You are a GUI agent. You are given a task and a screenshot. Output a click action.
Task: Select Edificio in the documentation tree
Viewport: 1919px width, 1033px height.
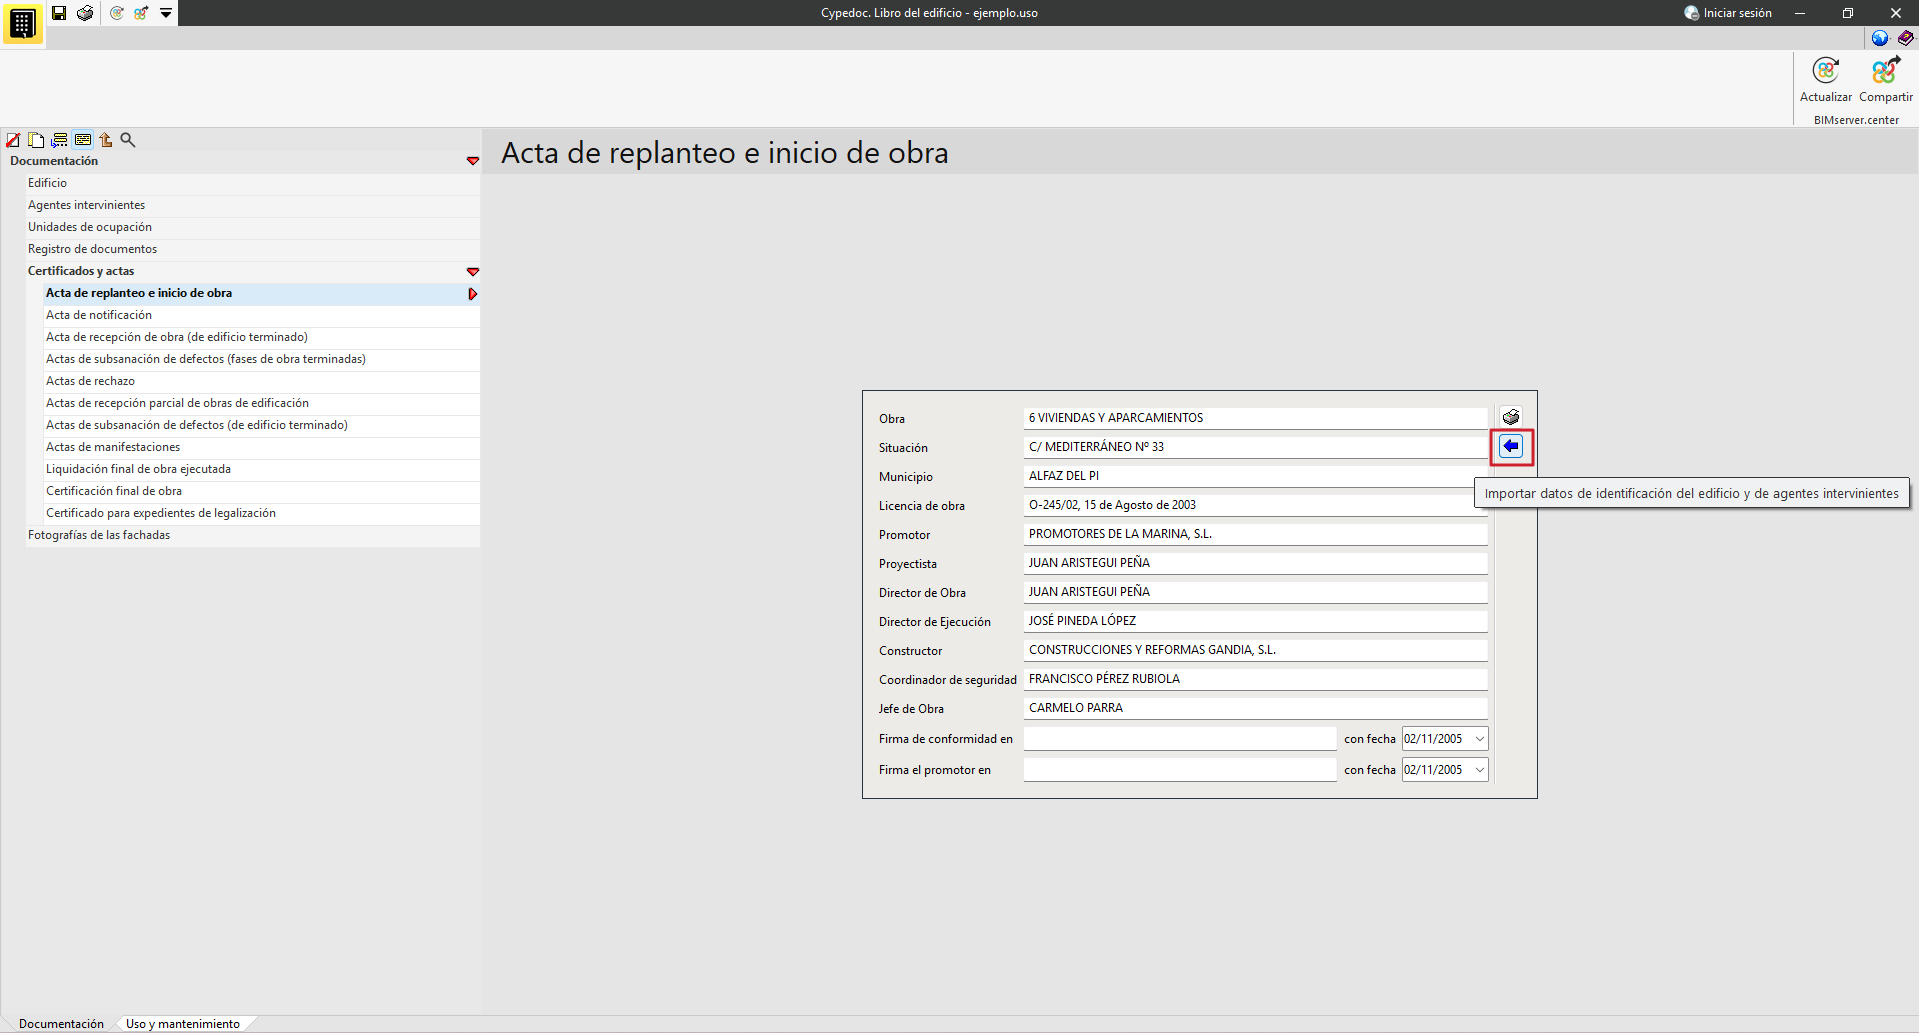254,183
